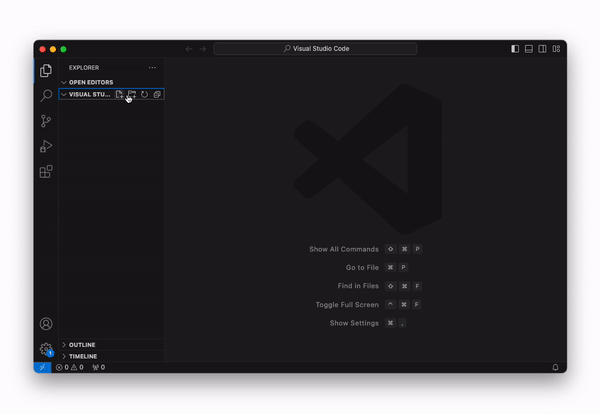Click the ports forwarded indicator showing 0

pos(98,367)
